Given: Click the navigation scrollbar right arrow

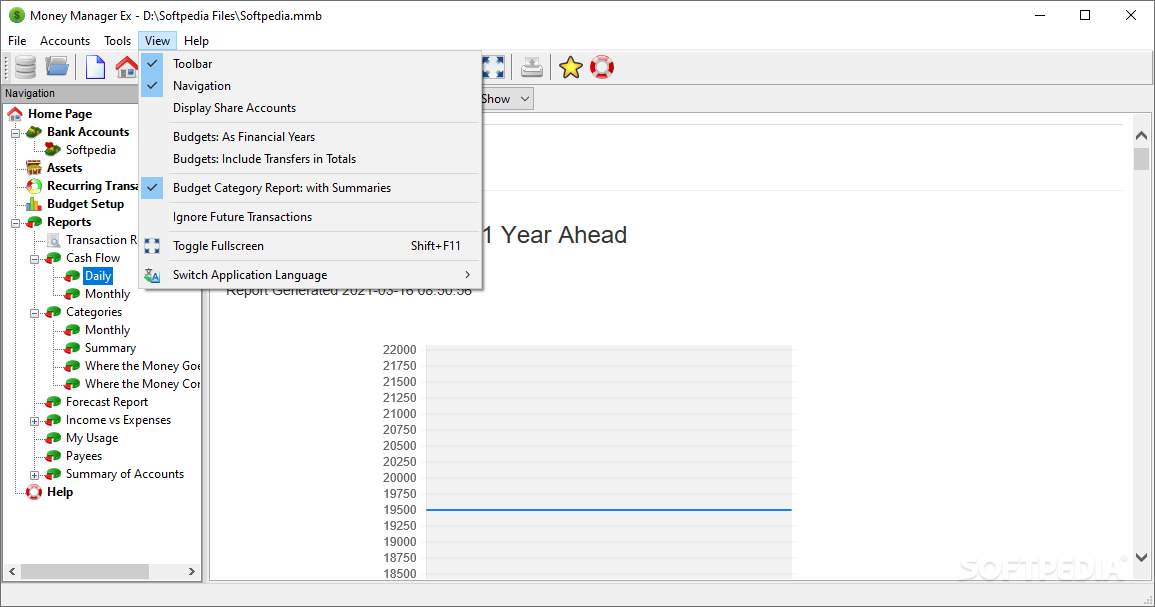Looking at the screenshot, I should [192, 572].
